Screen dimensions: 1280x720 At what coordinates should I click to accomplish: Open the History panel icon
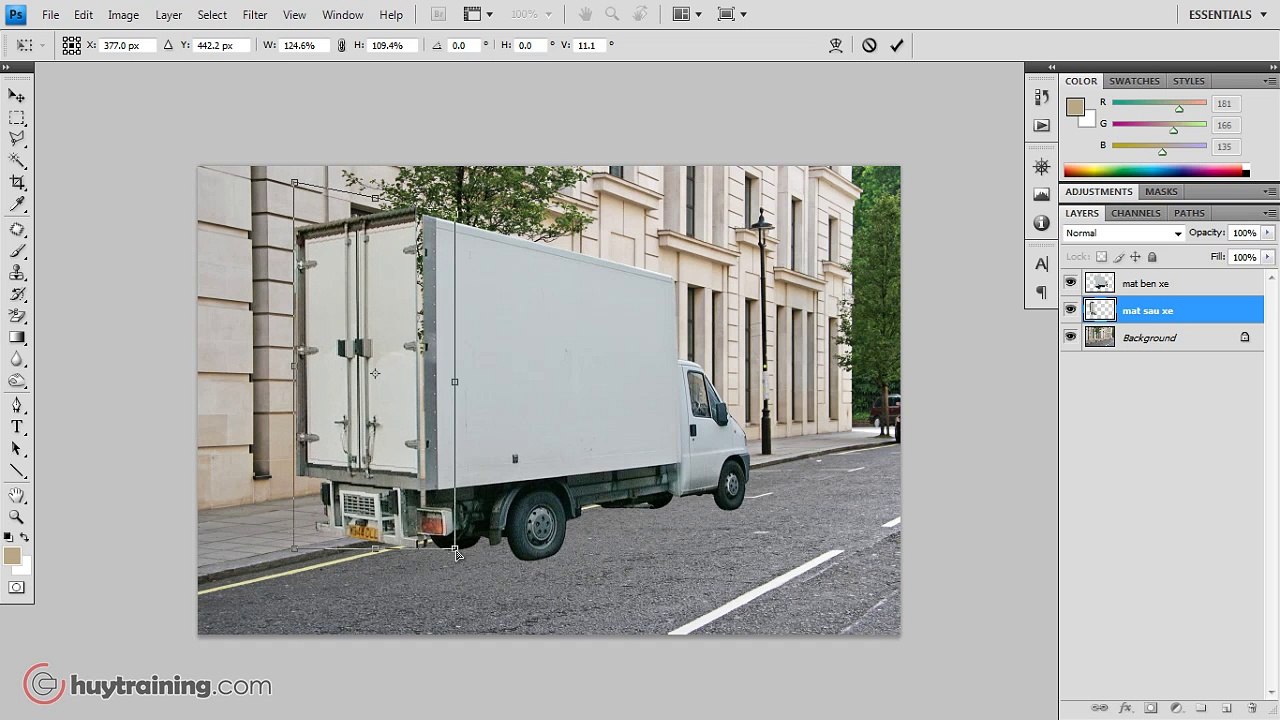1041,97
